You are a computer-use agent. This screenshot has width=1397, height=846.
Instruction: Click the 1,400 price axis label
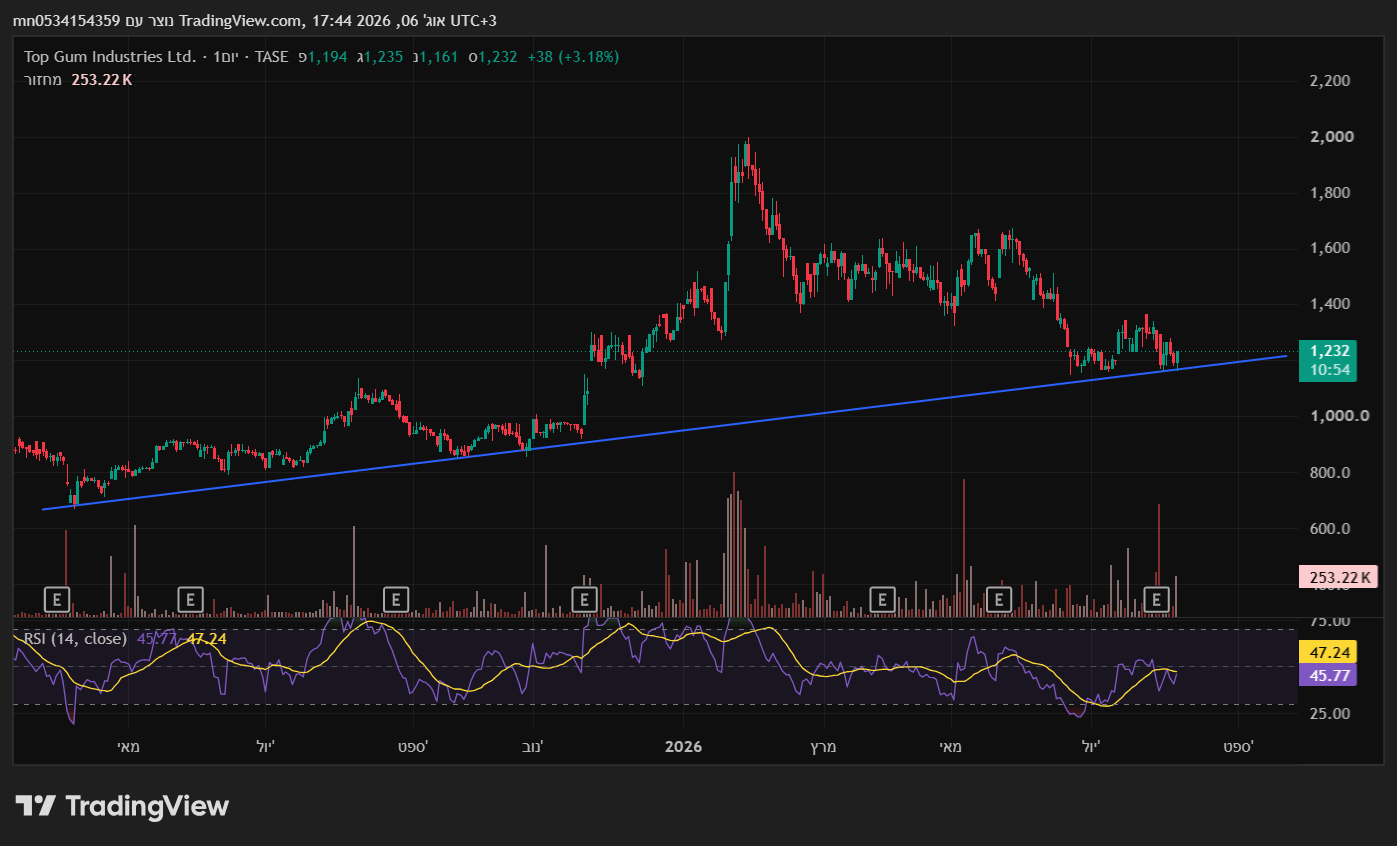click(x=1330, y=305)
